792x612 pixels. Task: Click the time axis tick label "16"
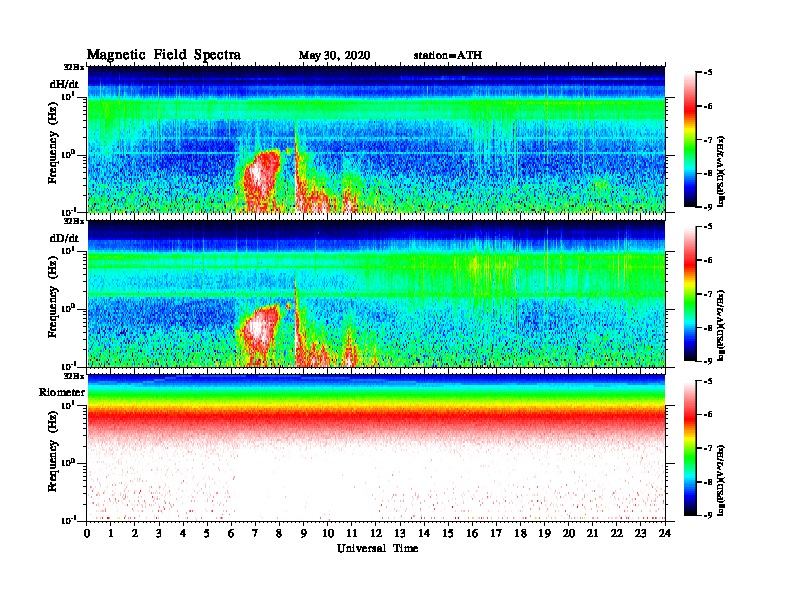pos(472,533)
